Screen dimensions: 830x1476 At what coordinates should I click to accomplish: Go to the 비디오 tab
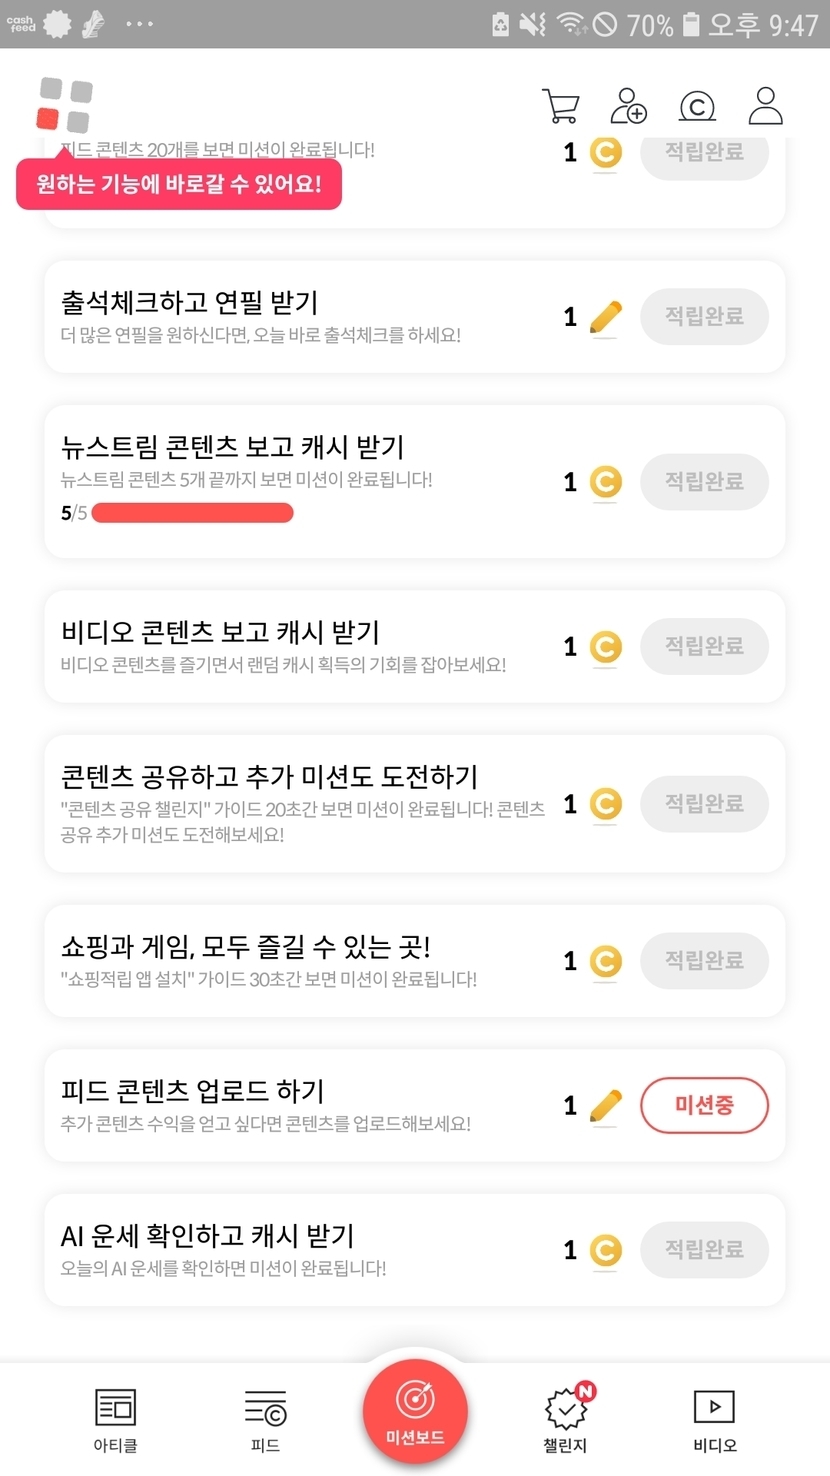coord(714,1418)
